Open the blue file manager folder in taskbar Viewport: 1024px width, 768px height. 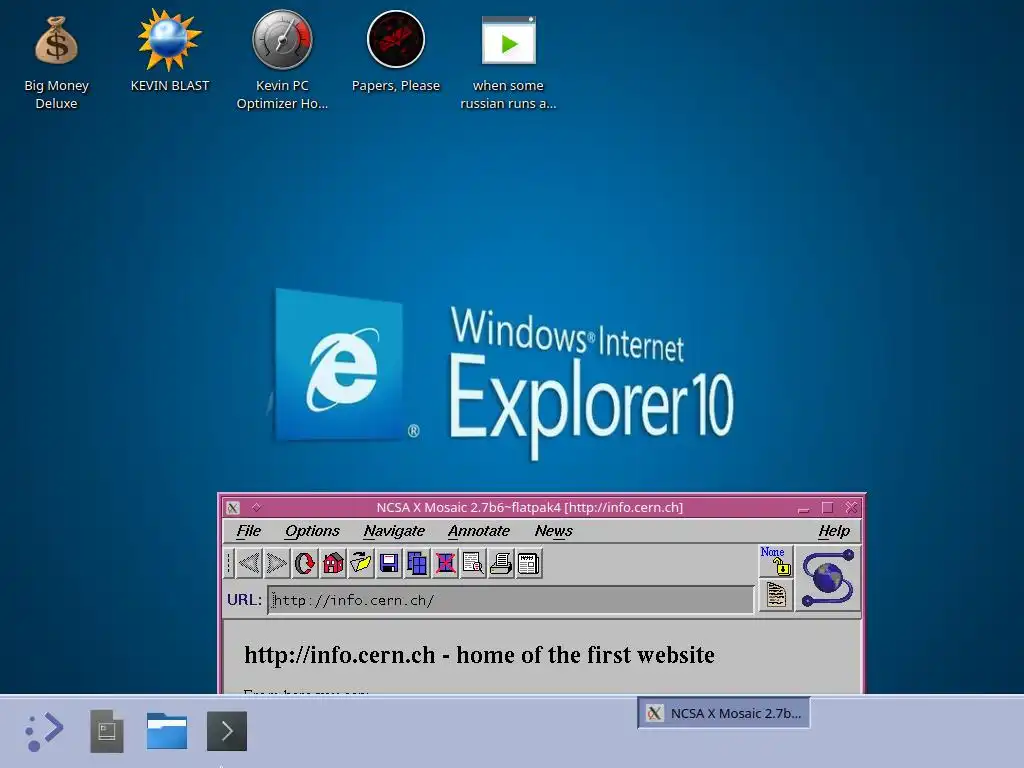[167, 731]
